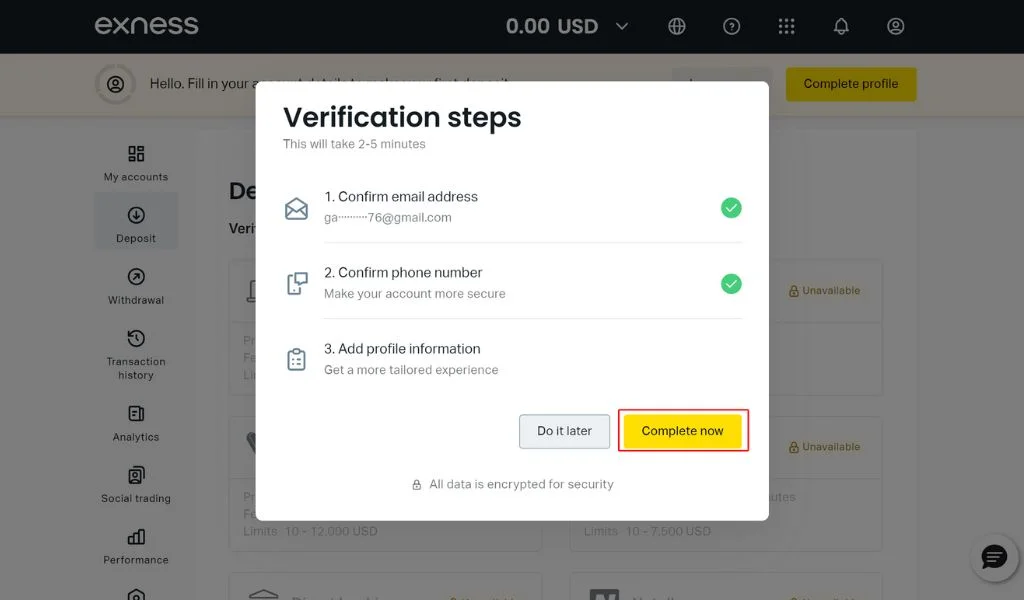Open the help question mark icon

(x=732, y=27)
